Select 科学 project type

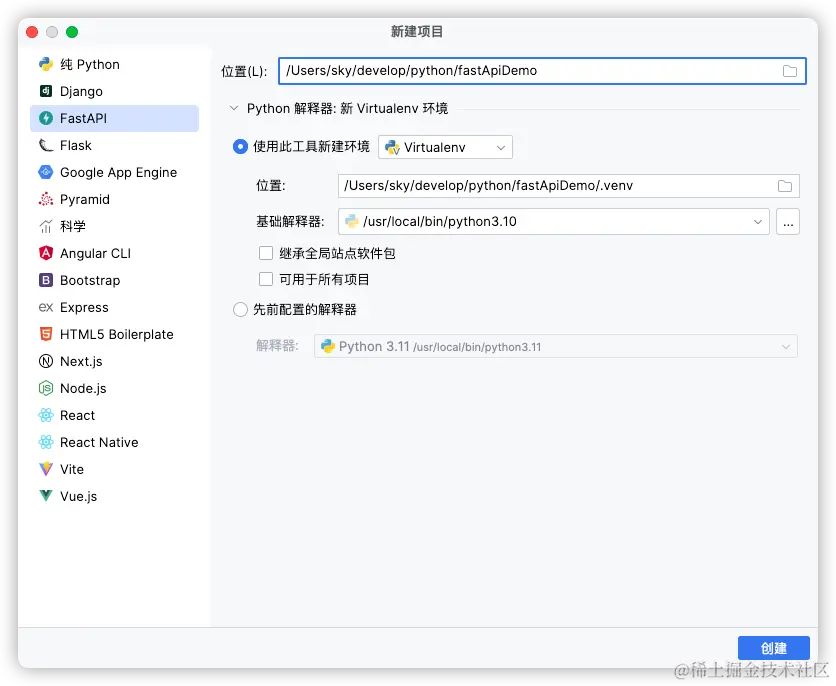pos(115,227)
